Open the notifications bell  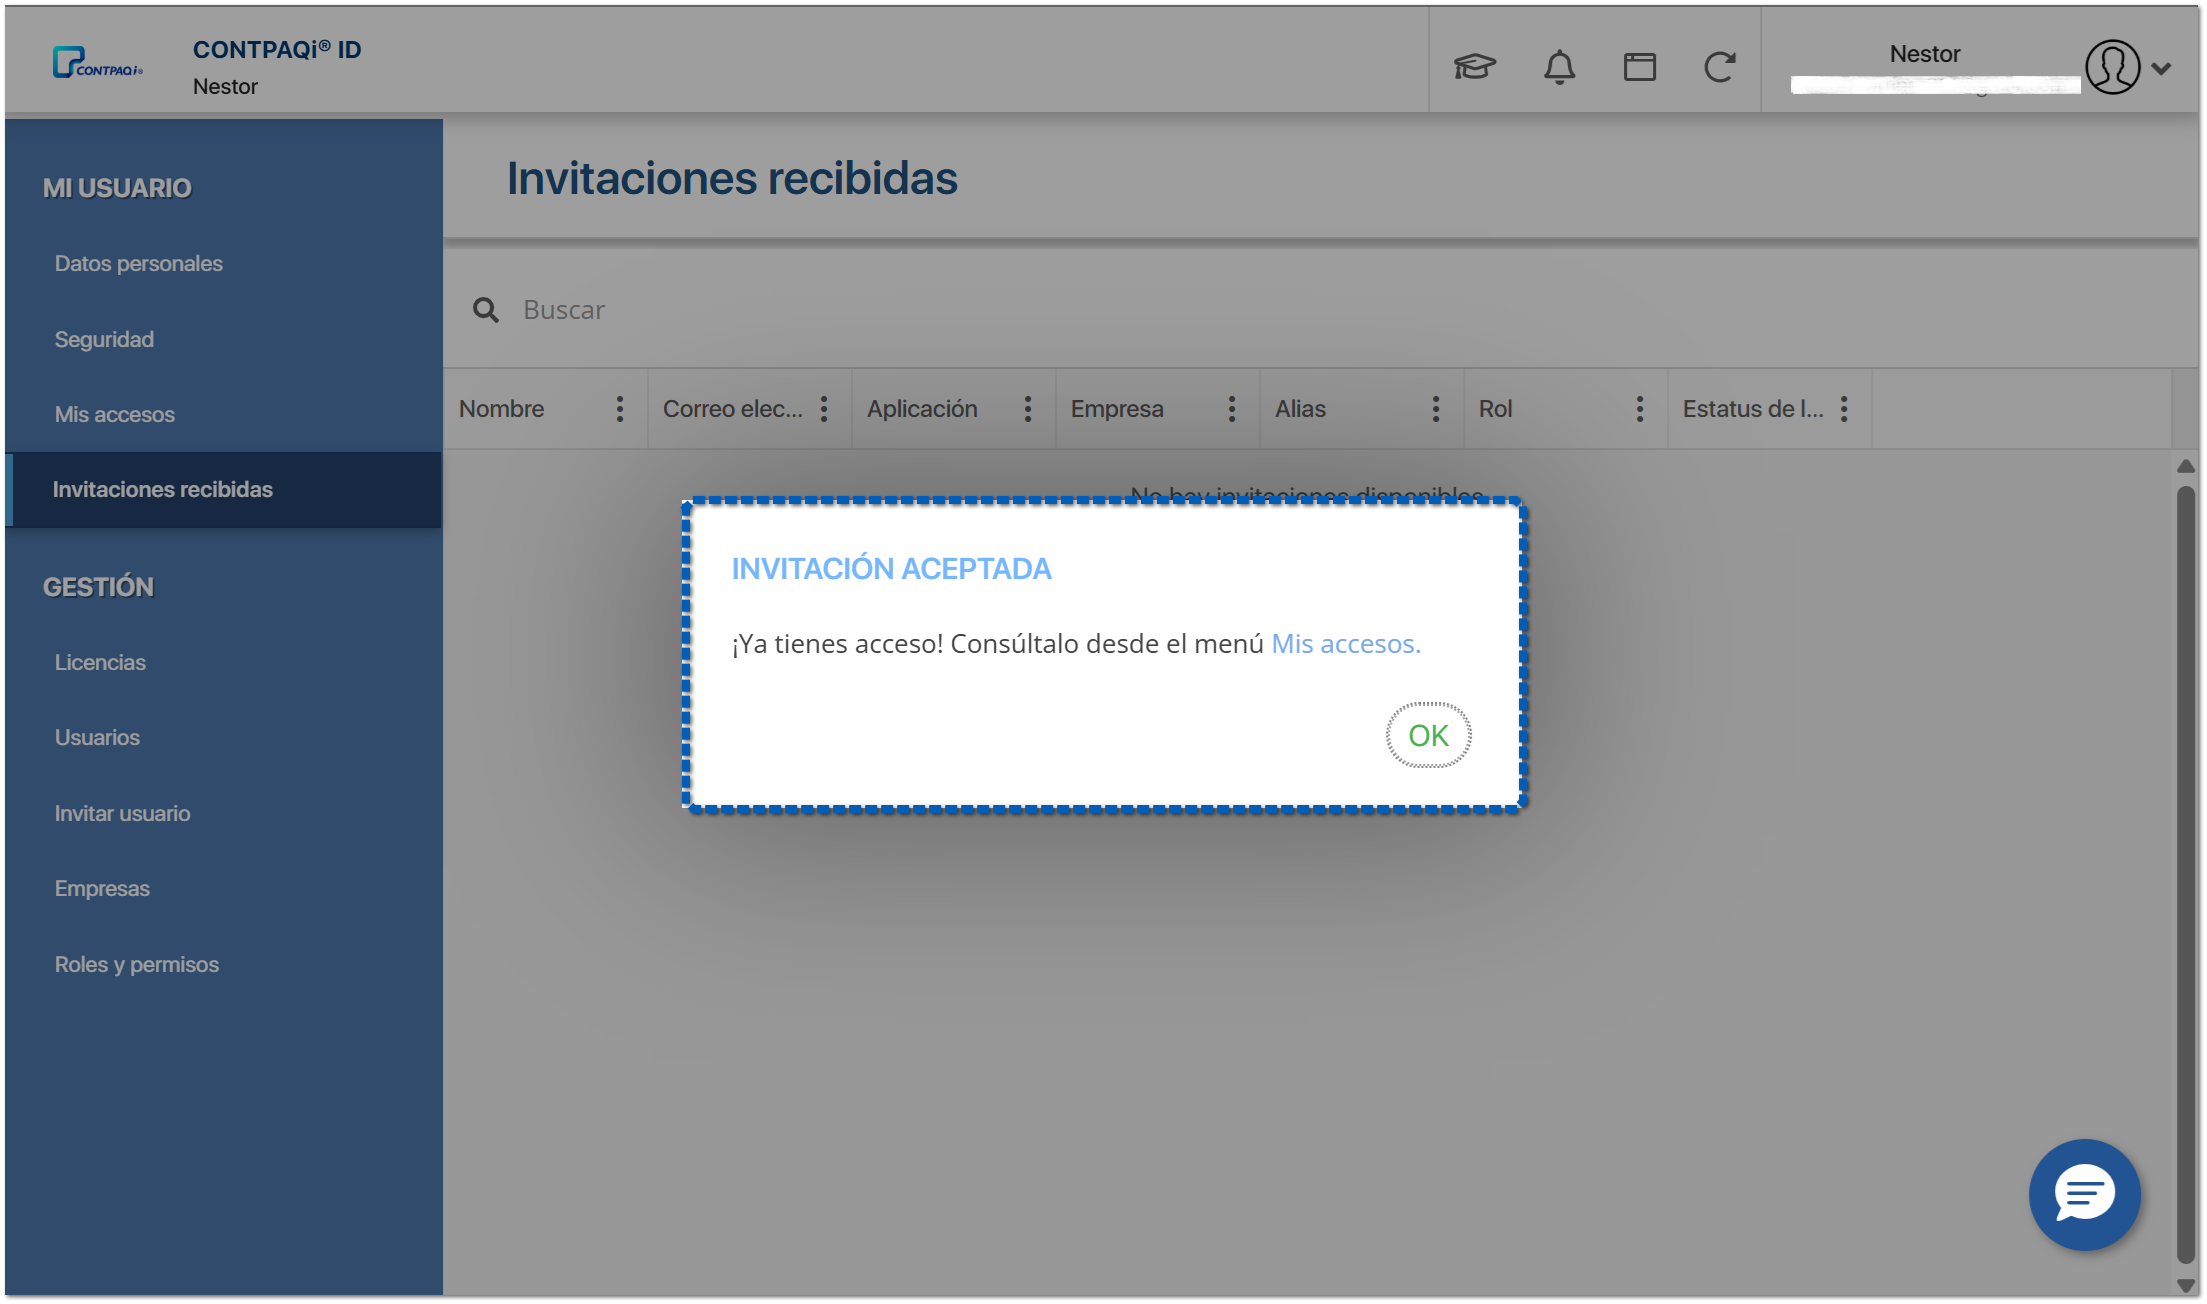1559,67
